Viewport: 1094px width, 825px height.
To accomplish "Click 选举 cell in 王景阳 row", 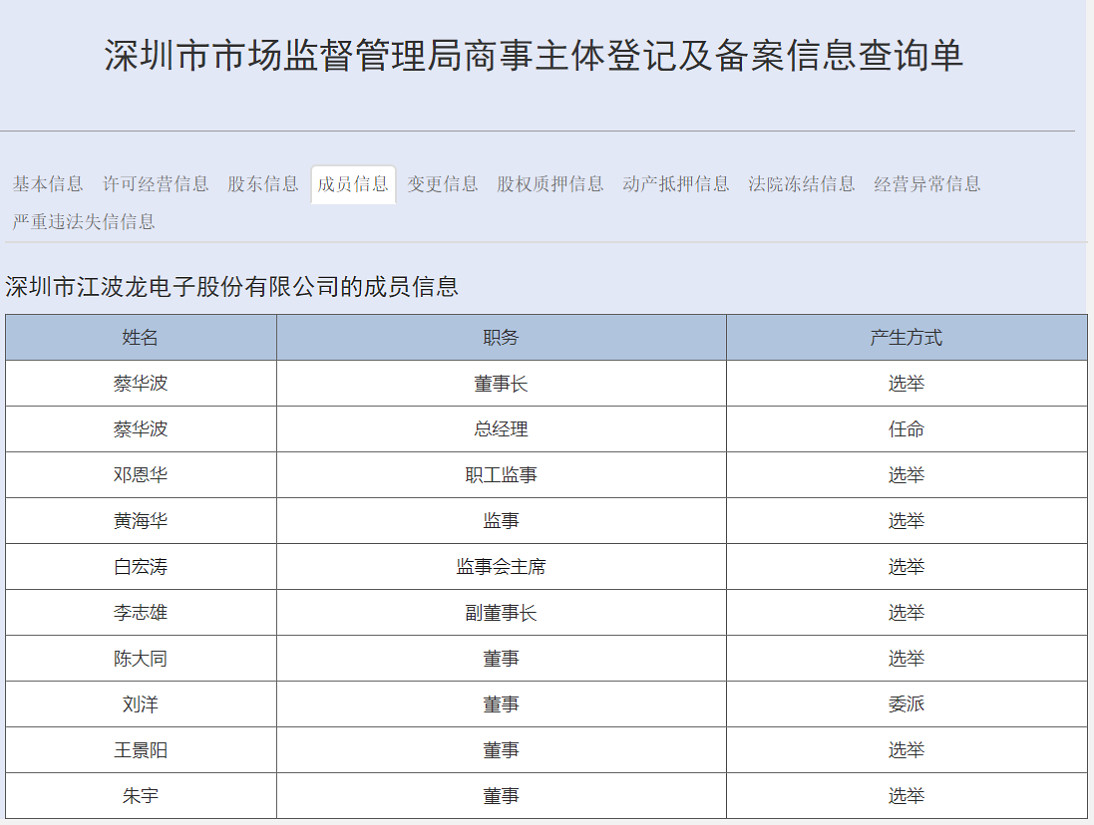I will click(x=906, y=750).
